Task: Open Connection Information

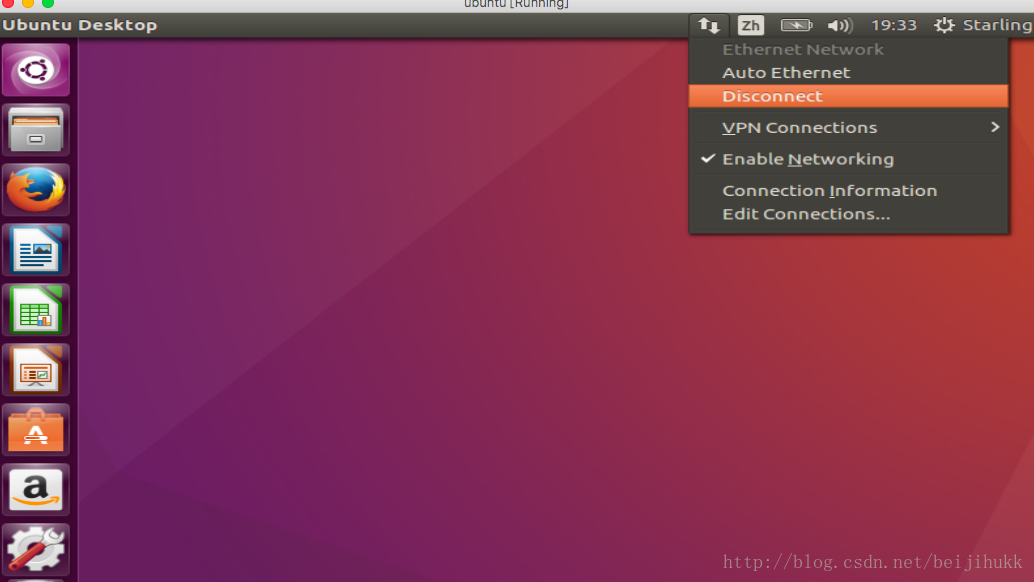Action: tap(849, 190)
